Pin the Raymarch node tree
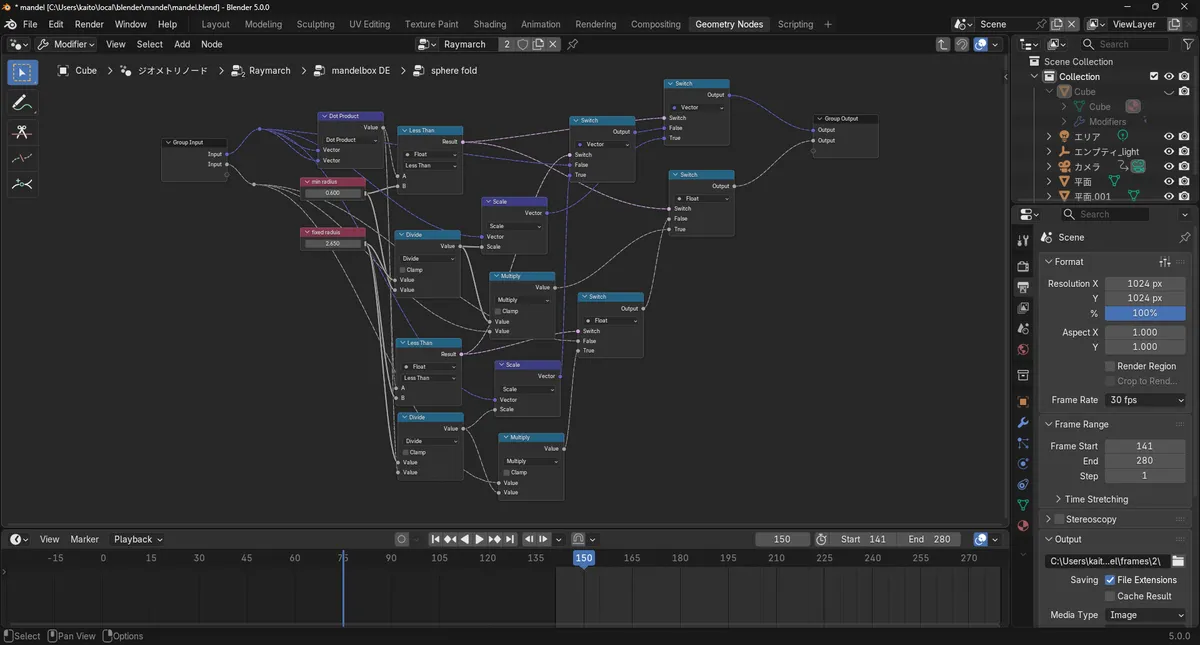The height and width of the screenshot is (645, 1200). (x=572, y=44)
